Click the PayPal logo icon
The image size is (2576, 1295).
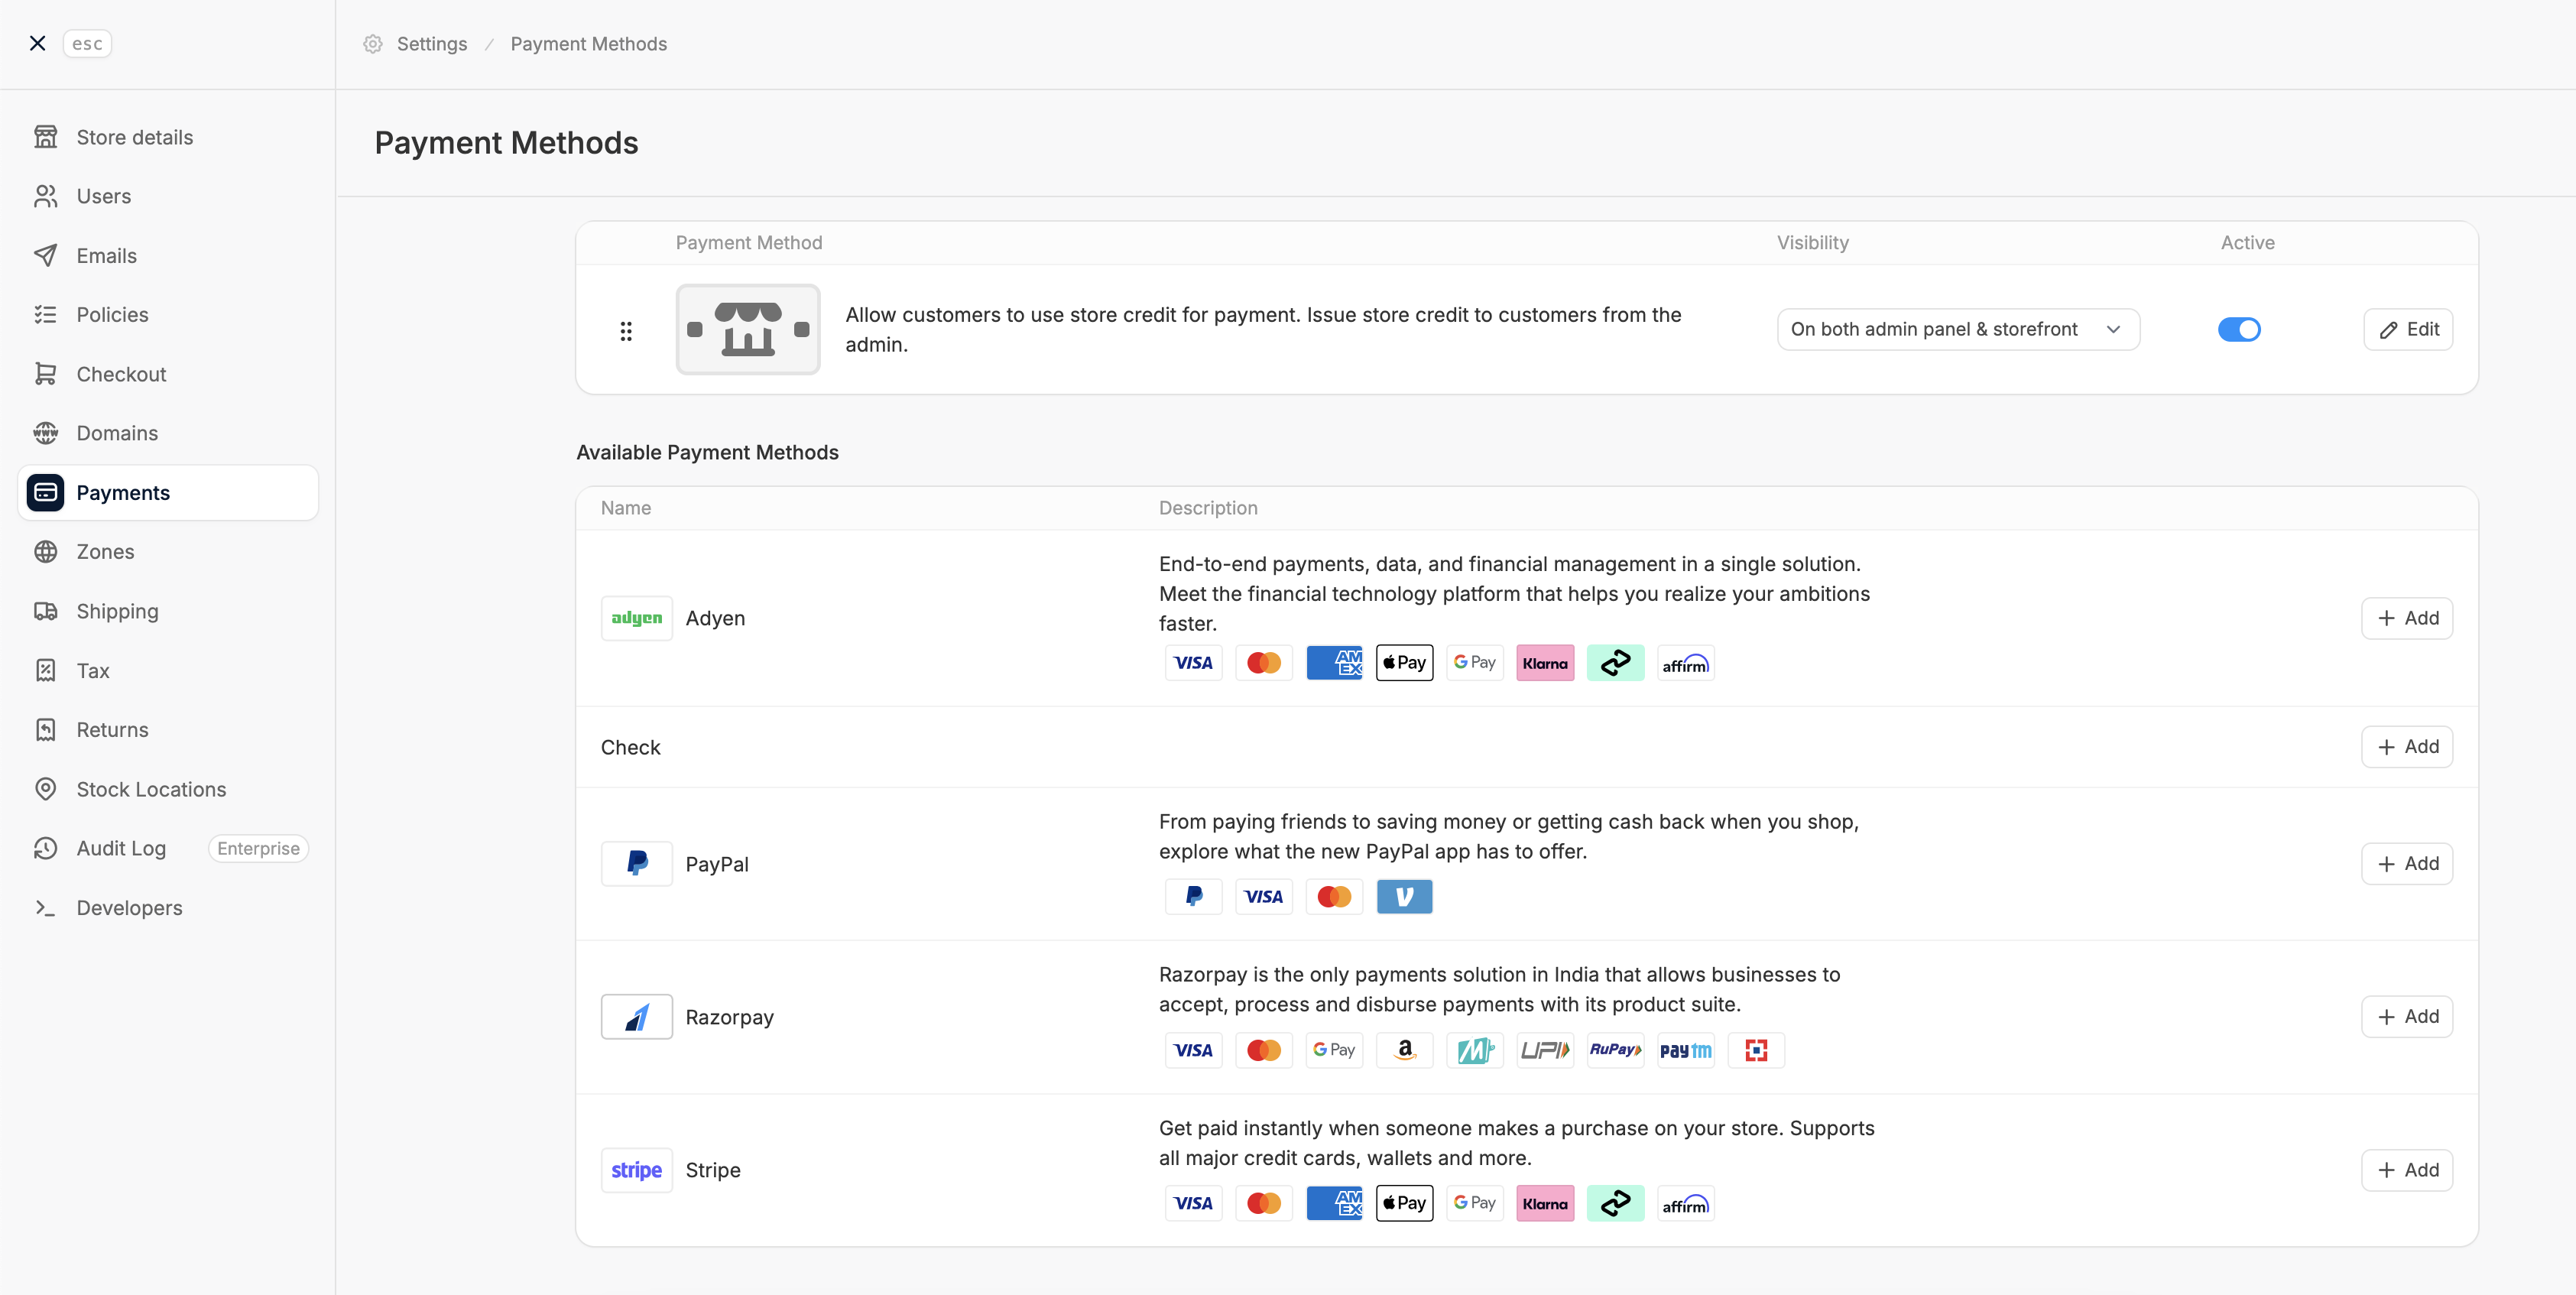coord(636,864)
